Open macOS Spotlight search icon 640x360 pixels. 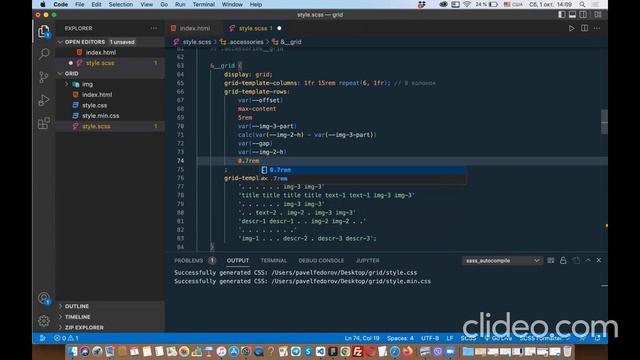pyautogui.click(x=582, y=4)
